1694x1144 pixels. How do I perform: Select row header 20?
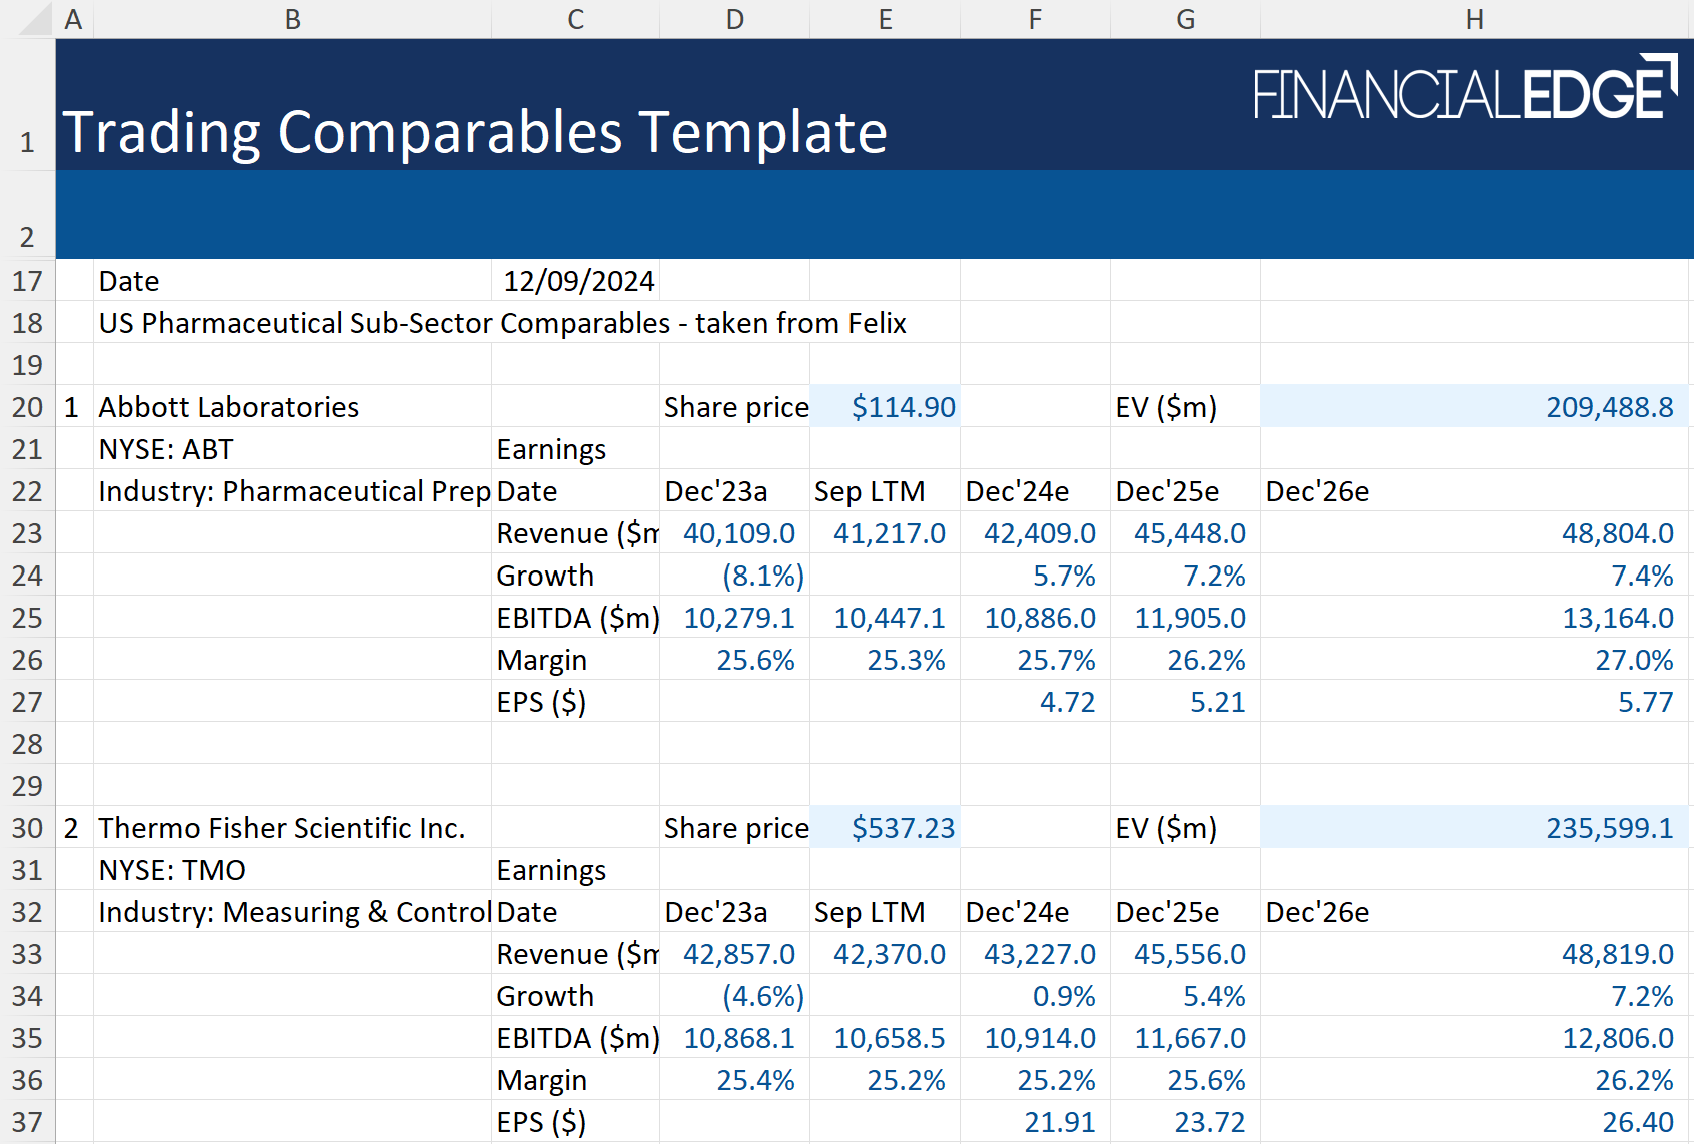[x=27, y=407]
